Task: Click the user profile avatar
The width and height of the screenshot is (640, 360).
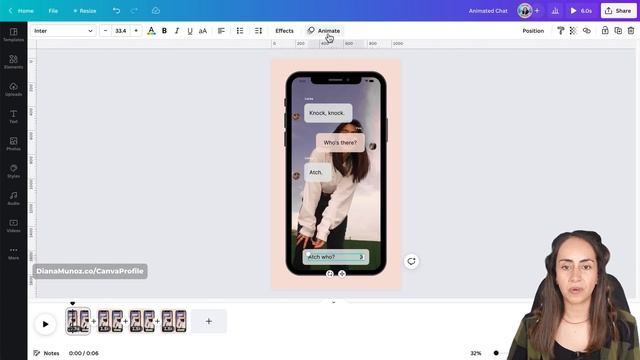Action: (524, 11)
